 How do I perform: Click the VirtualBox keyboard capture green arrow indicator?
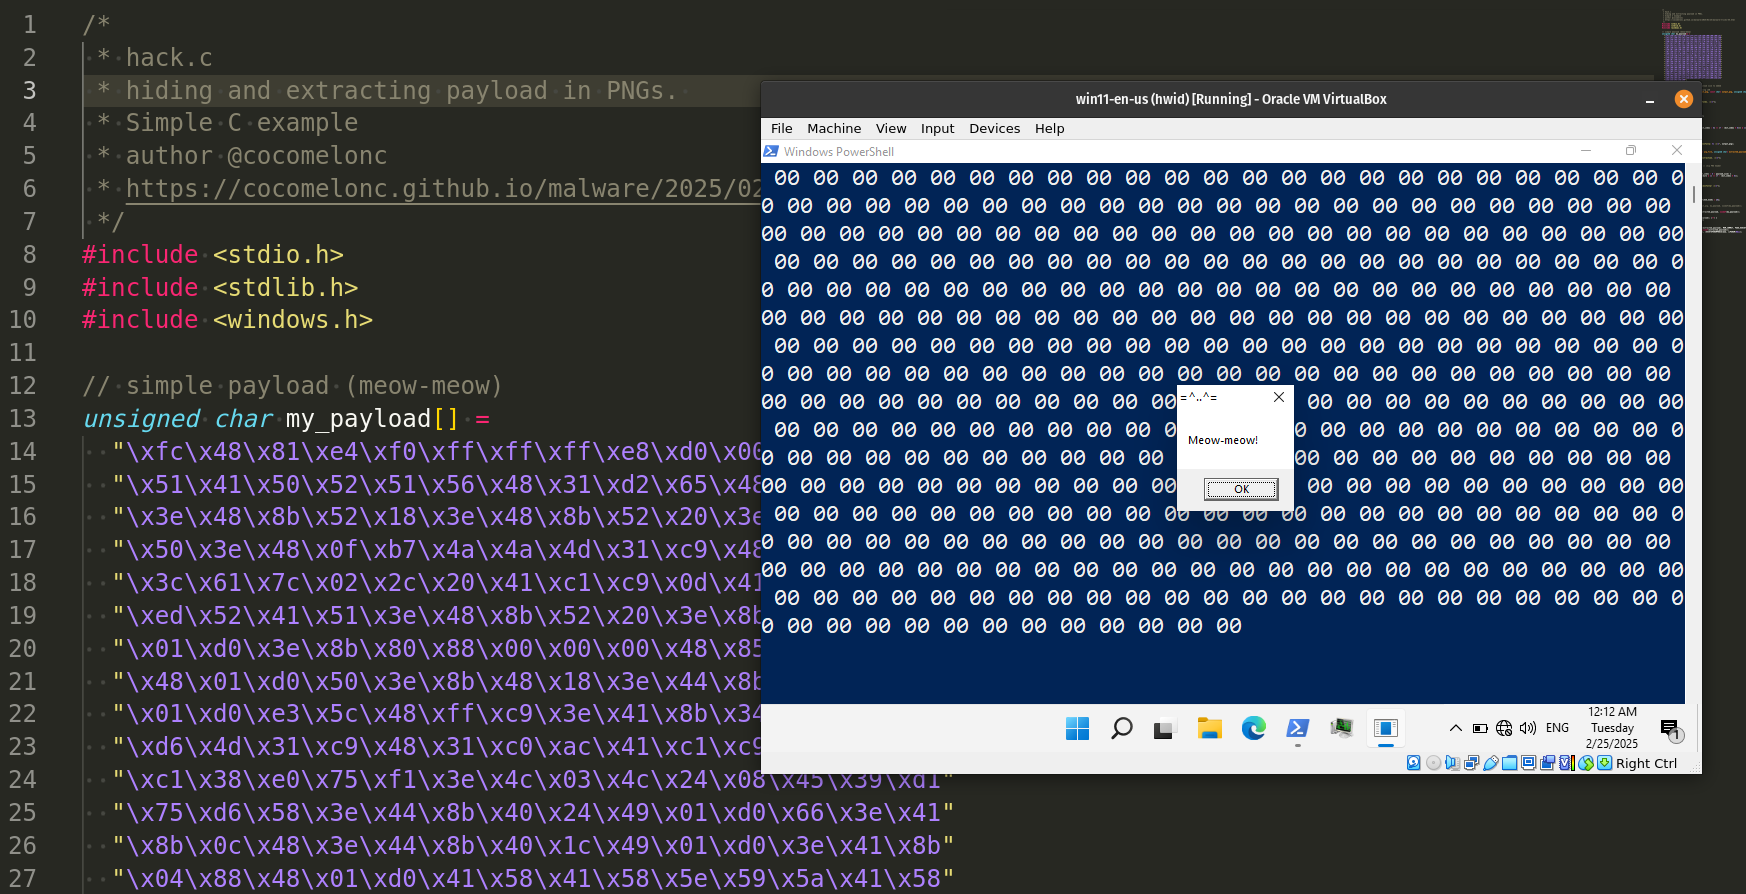1604,763
